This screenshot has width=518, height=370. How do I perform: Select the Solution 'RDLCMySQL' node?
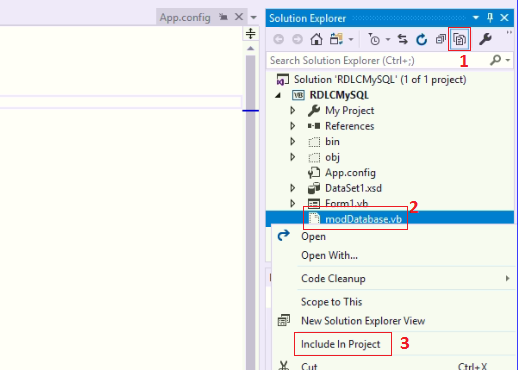(x=380, y=80)
